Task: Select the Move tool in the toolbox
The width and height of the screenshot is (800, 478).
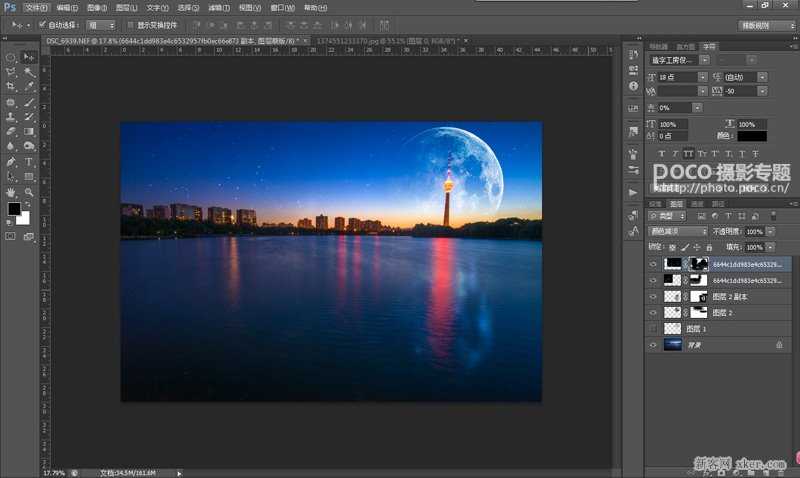Action: pos(29,57)
